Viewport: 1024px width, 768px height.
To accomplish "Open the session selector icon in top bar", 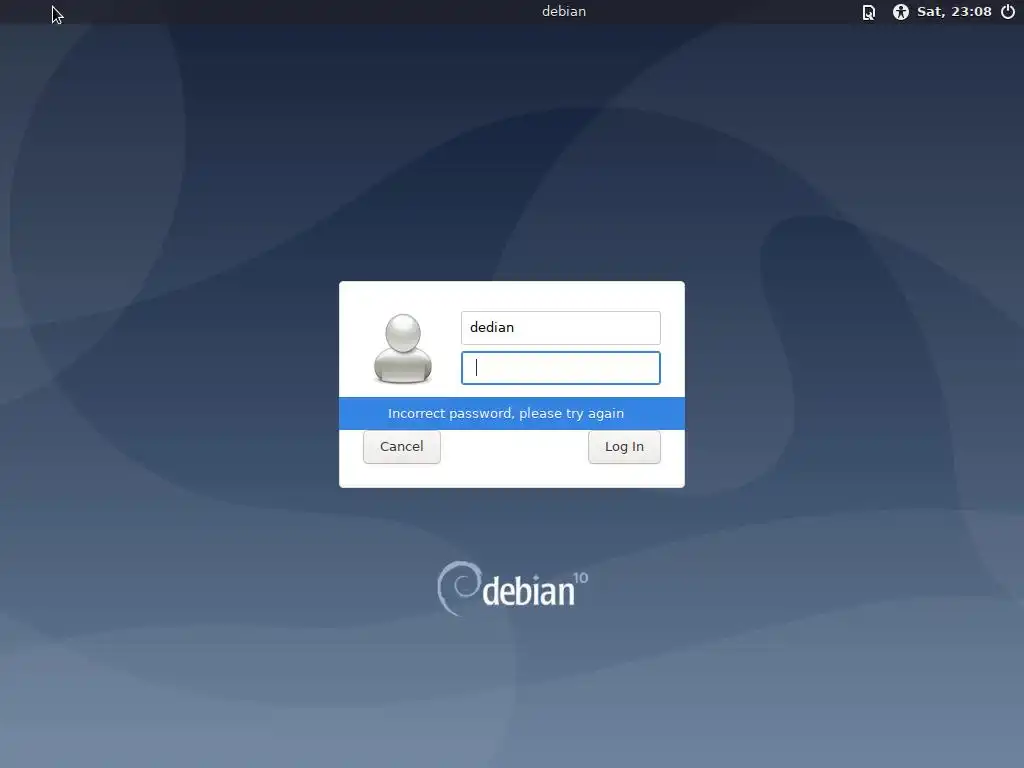I will coord(869,12).
